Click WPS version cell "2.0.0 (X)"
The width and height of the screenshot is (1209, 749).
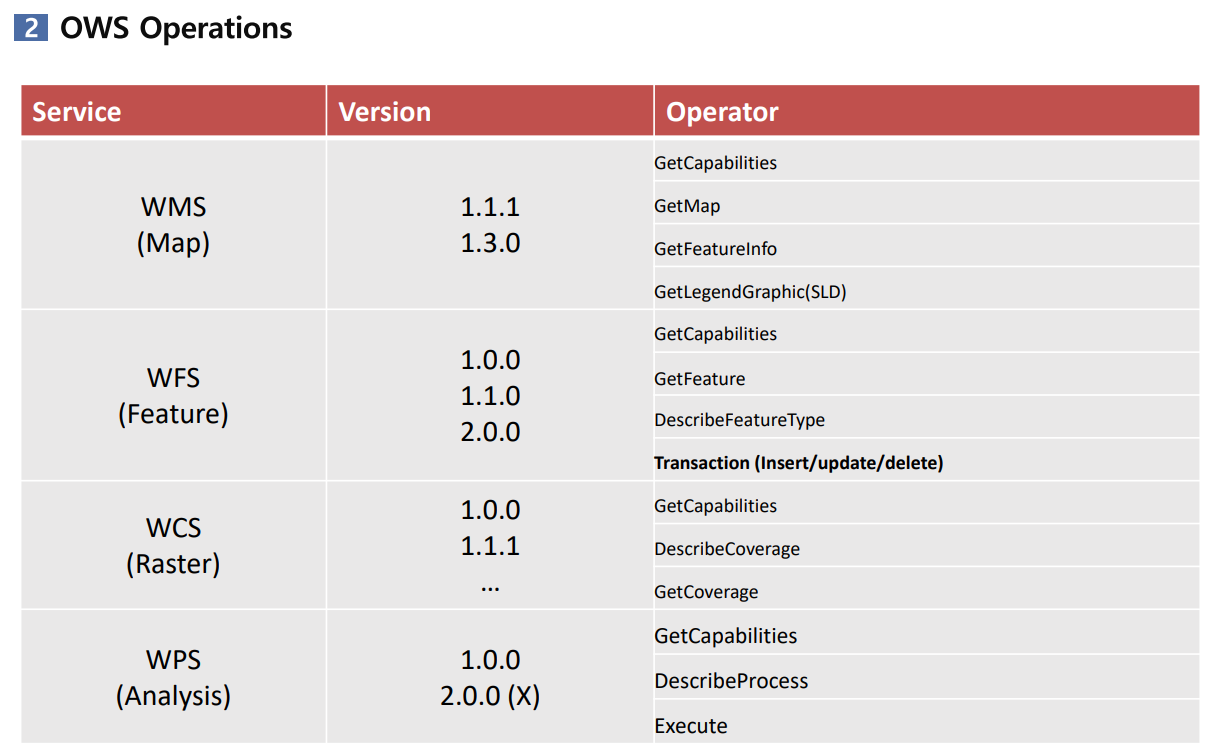coord(490,677)
